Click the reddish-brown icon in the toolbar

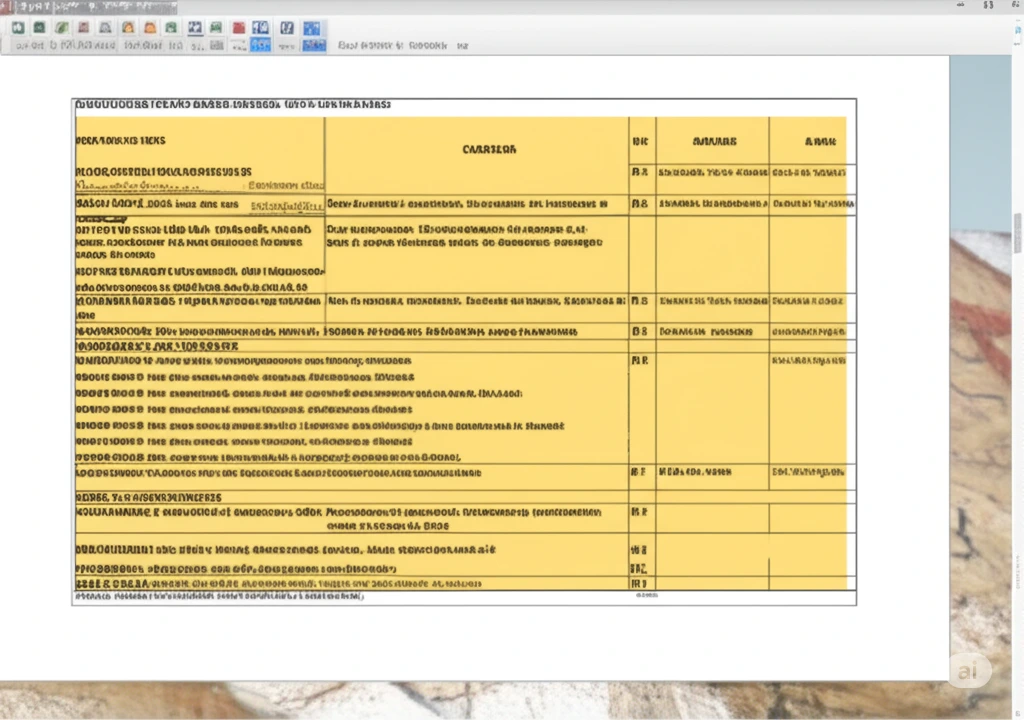click(84, 28)
